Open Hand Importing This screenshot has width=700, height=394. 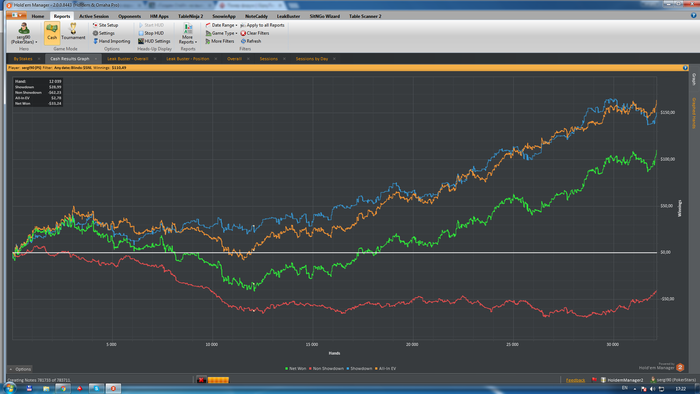pyautogui.click(x=111, y=41)
